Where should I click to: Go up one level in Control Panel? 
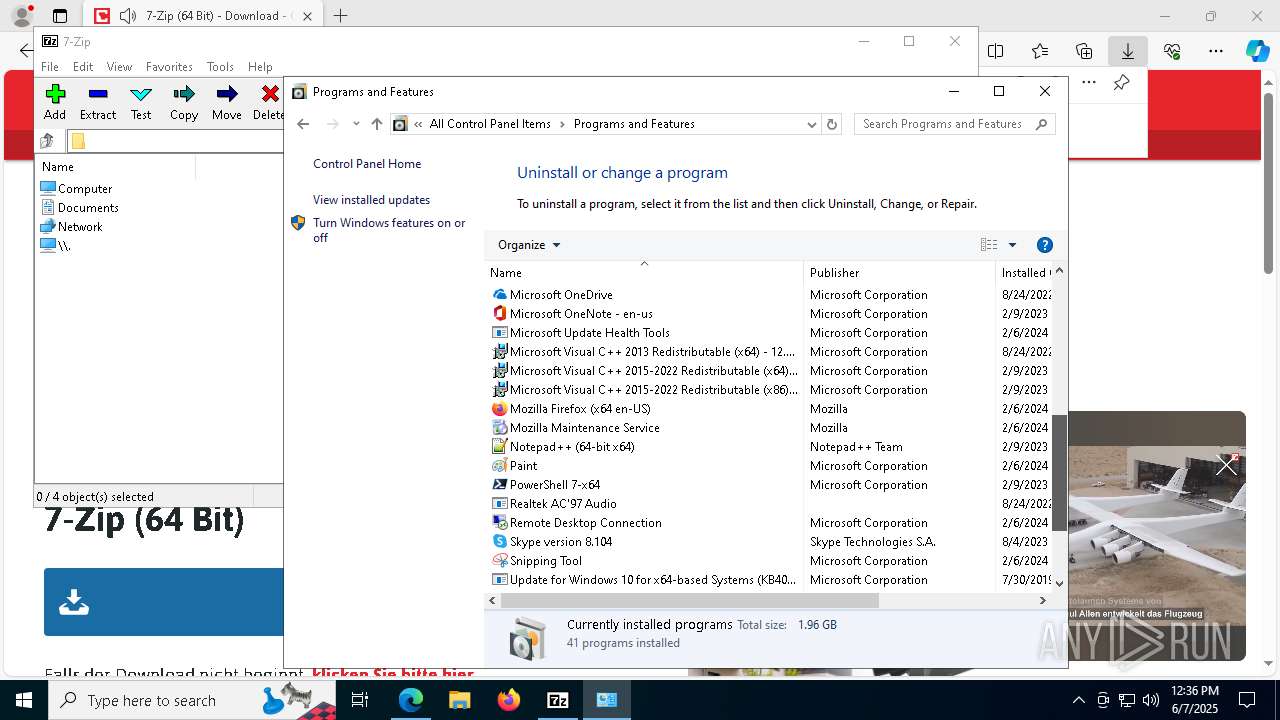pos(377,124)
